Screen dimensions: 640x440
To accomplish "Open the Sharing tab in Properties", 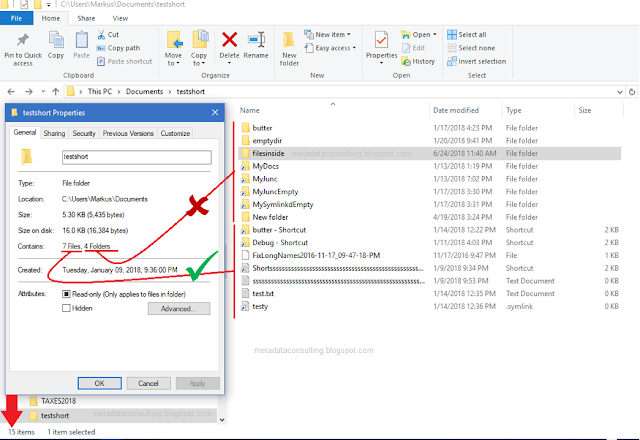I will 54,133.
